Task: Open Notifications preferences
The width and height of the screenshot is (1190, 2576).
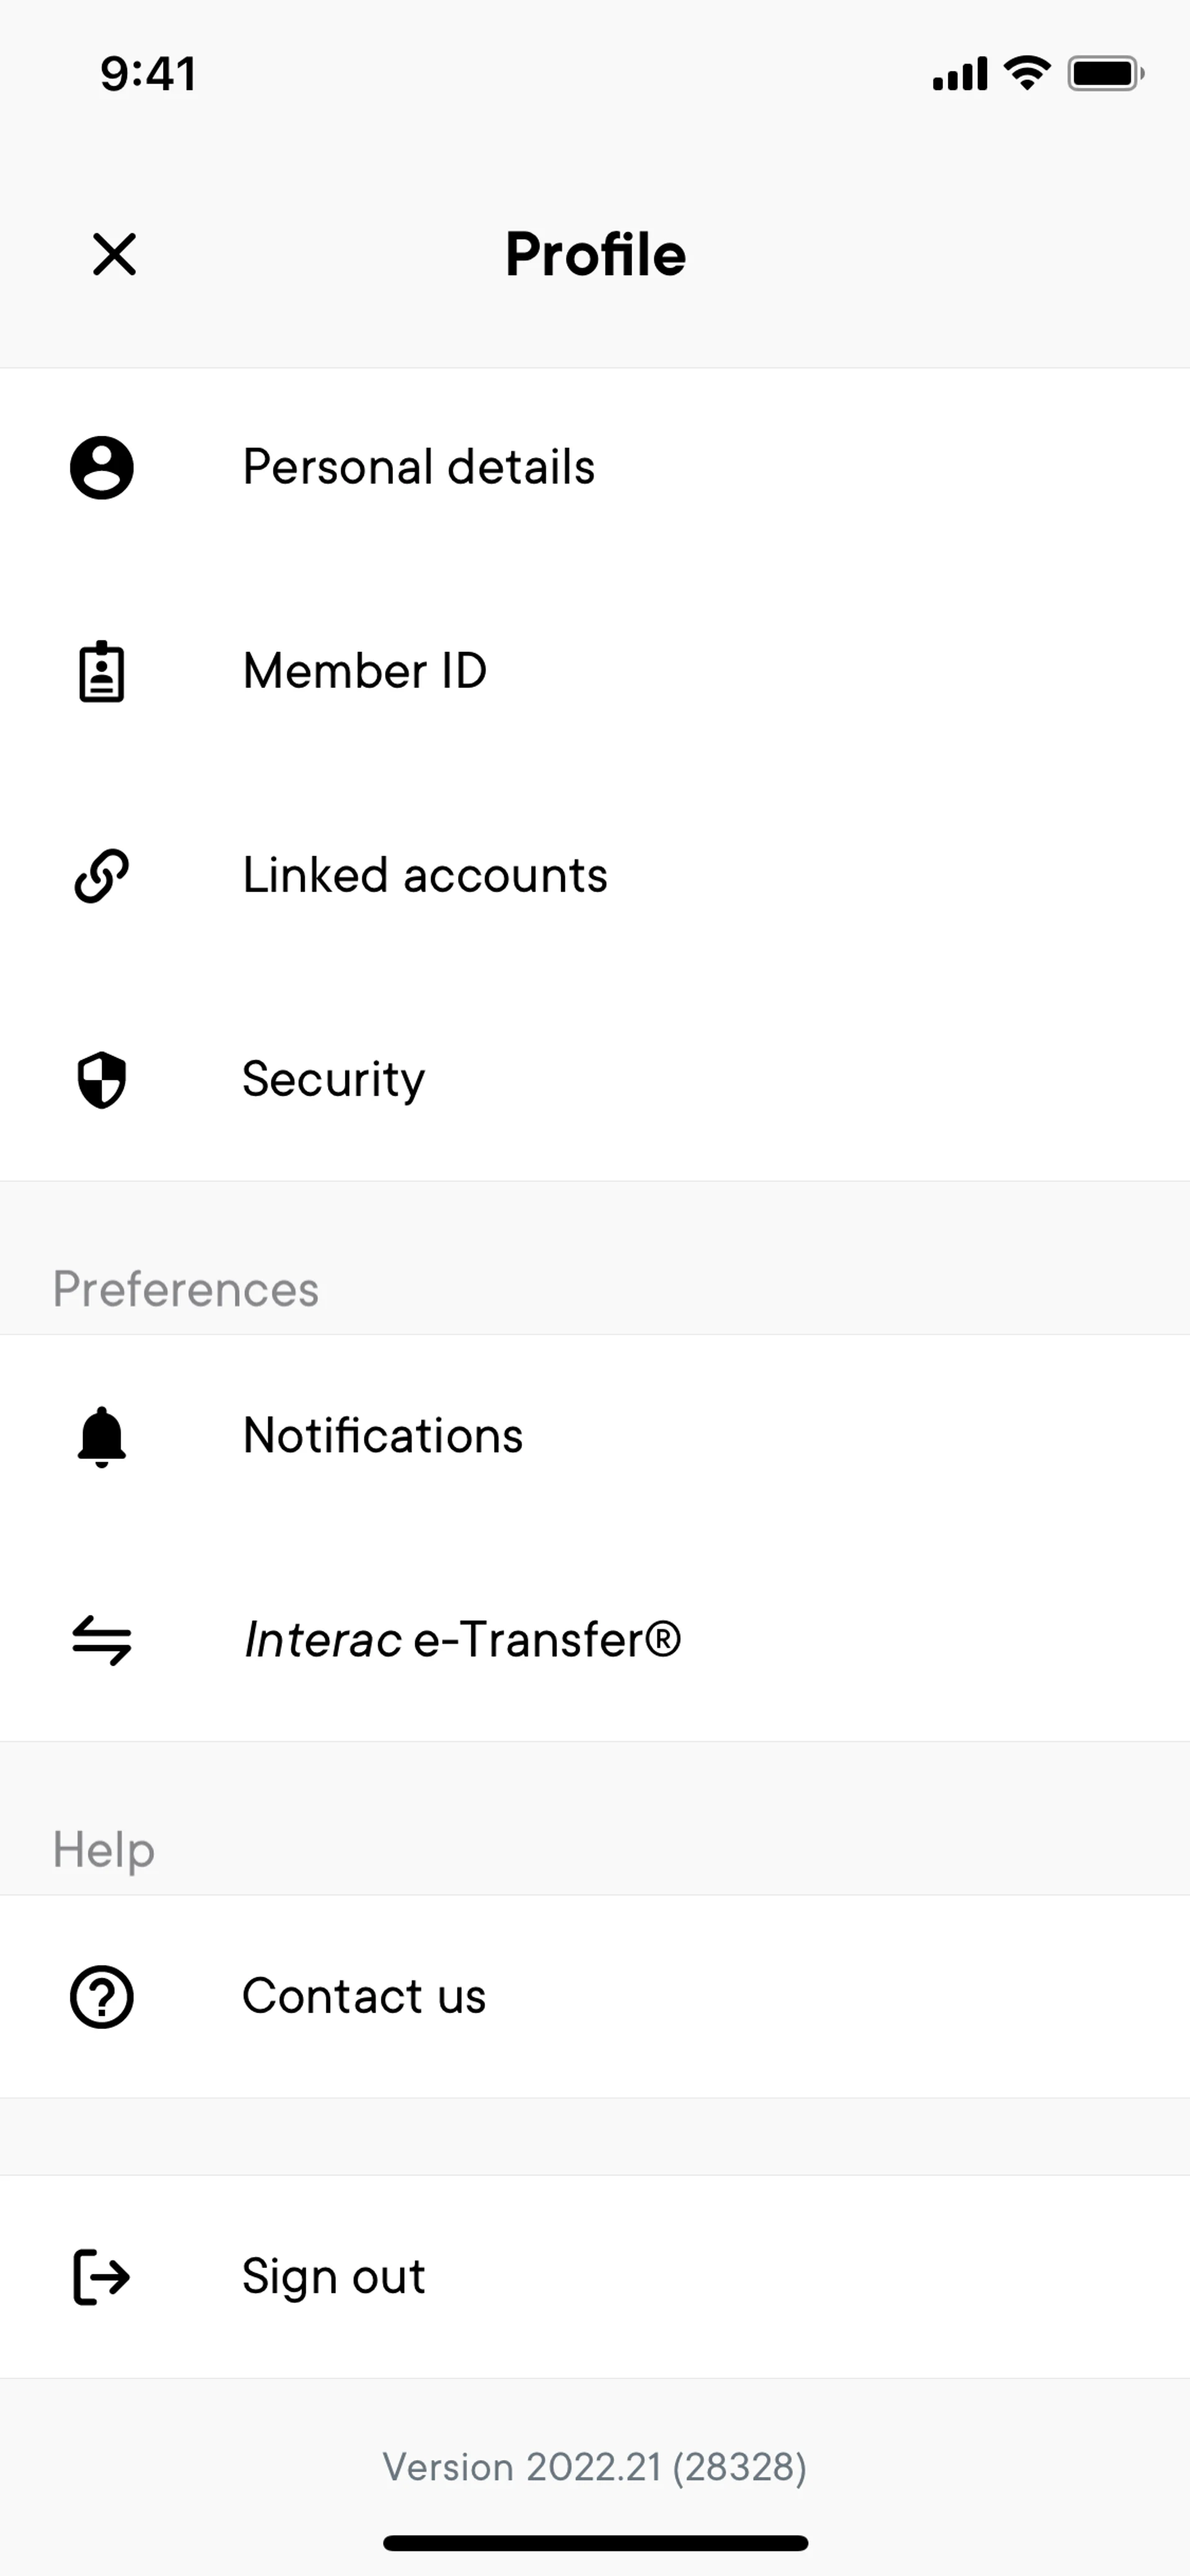Action: coord(383,1436)
